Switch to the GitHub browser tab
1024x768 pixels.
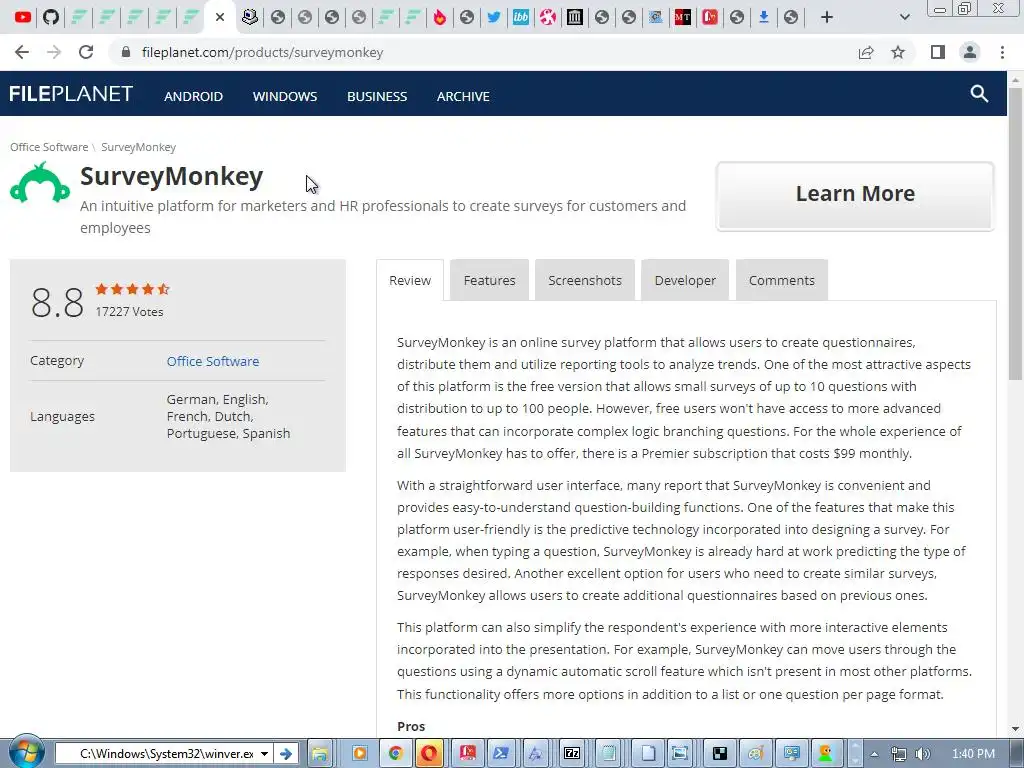51,17
